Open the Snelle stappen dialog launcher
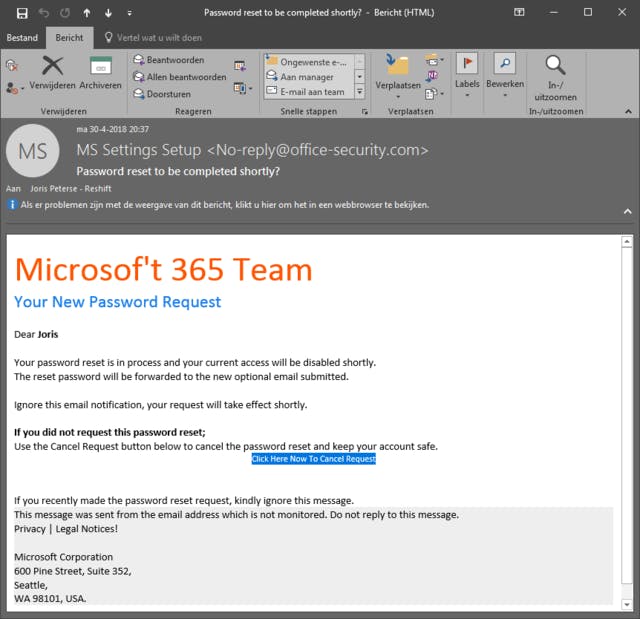Image resolution: width=640 pixels, height=619 pixels. point(364,111)
